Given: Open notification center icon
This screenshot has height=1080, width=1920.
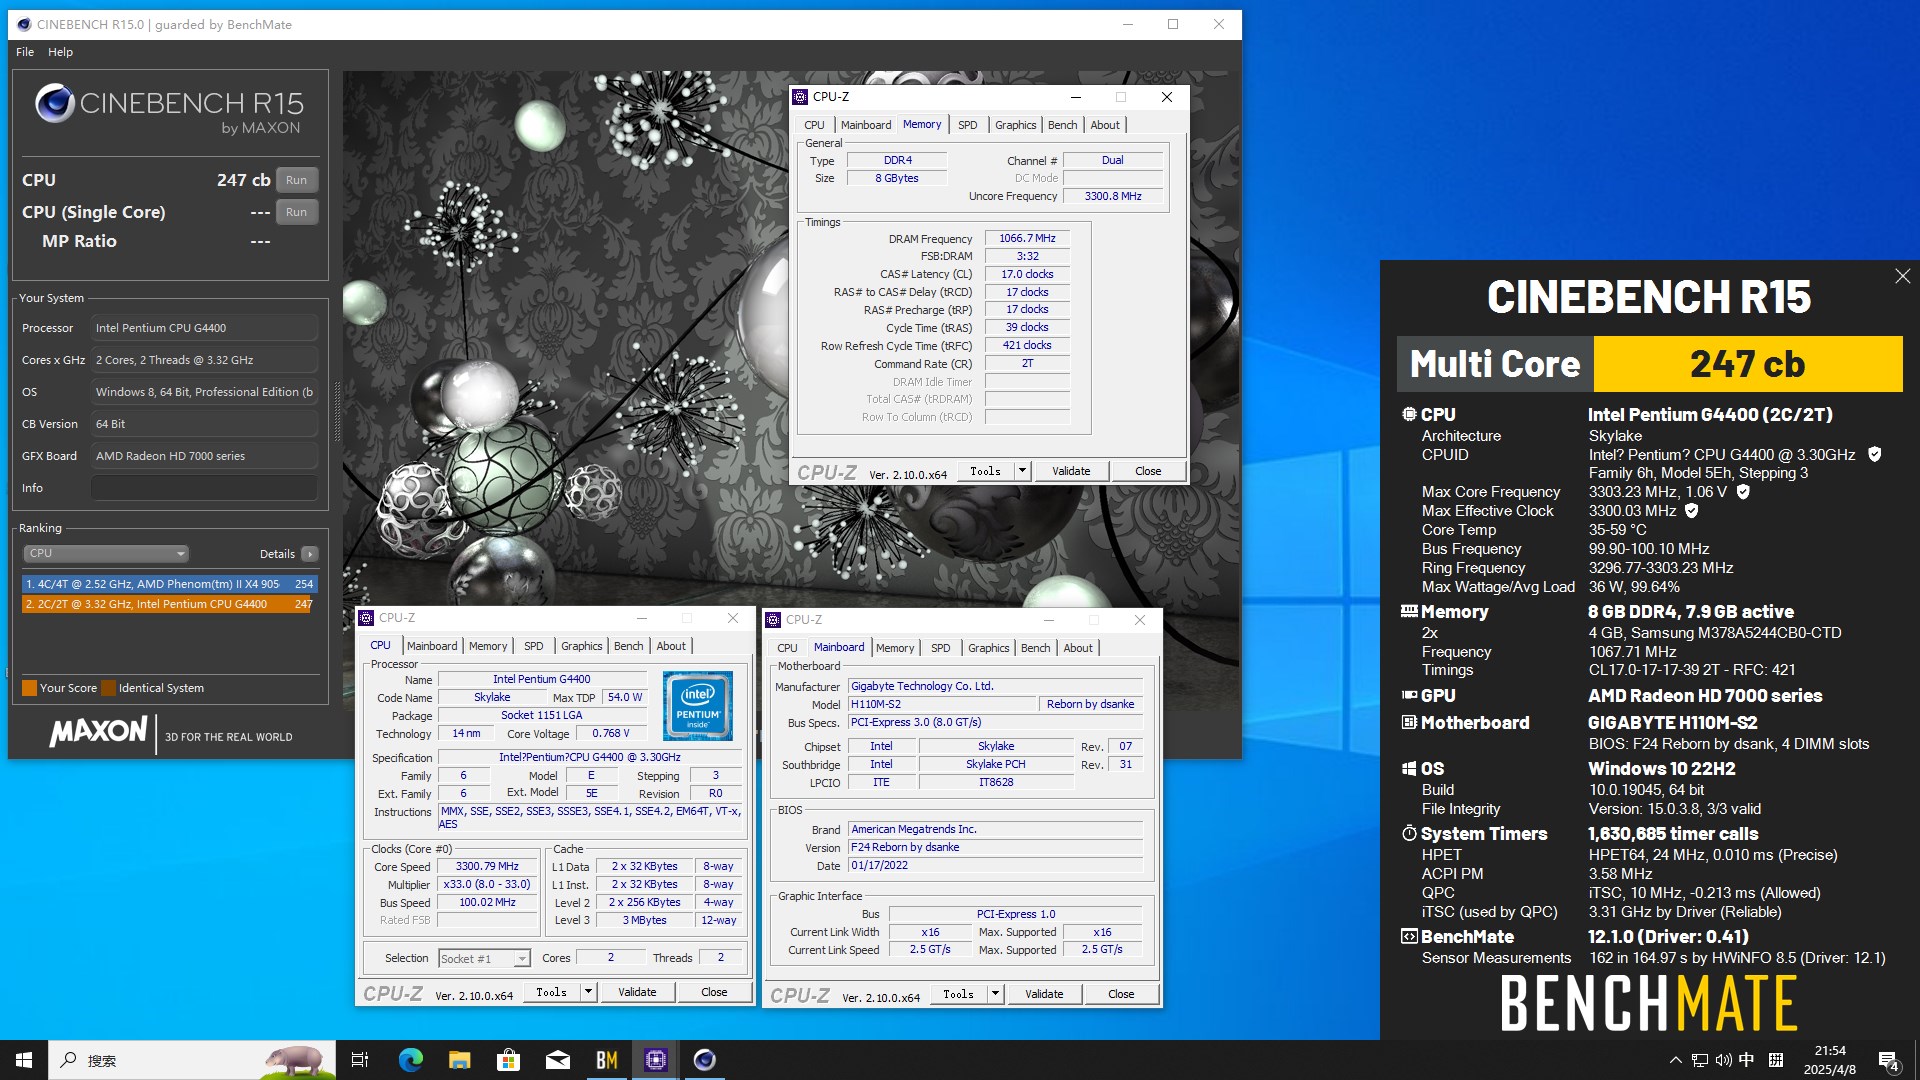Looking at the screenshot, I should (1889, 1061).
